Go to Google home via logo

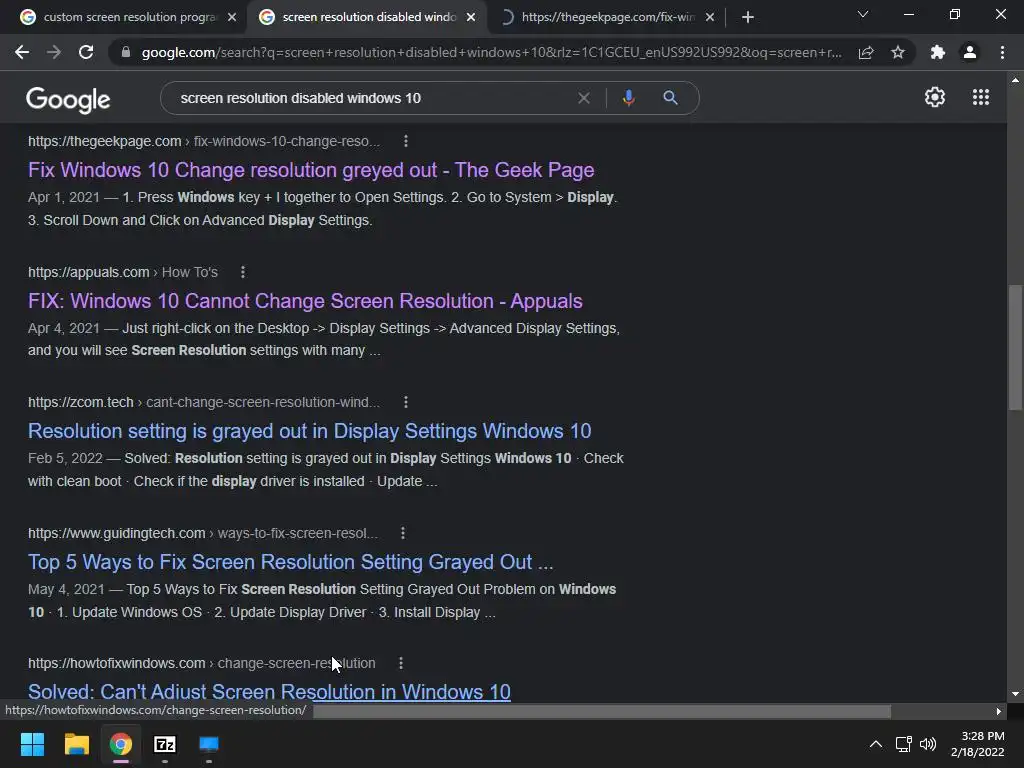tap(68, 99)
